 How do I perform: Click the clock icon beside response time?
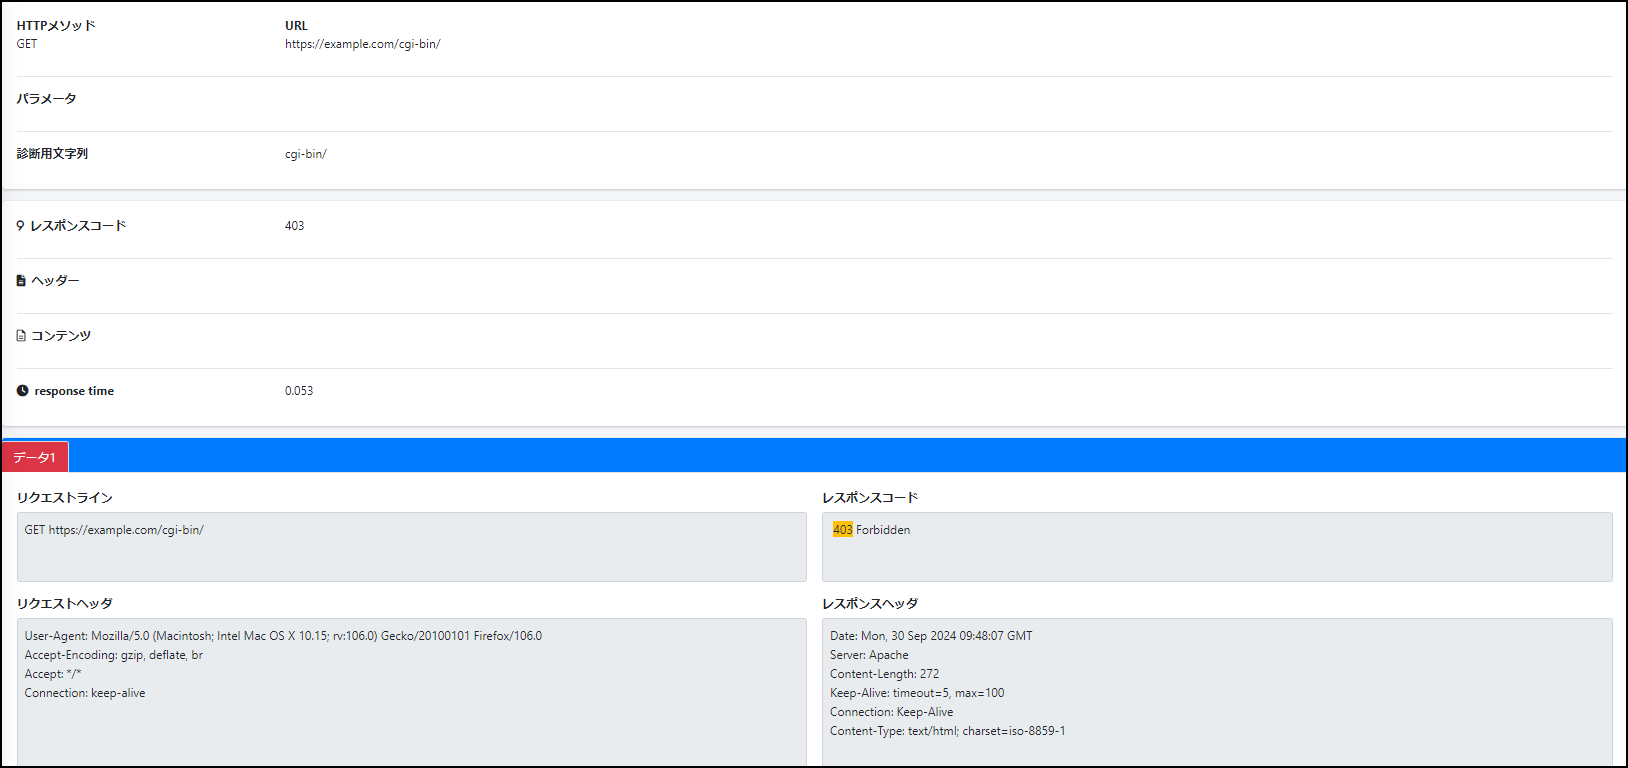pos(22,391)
